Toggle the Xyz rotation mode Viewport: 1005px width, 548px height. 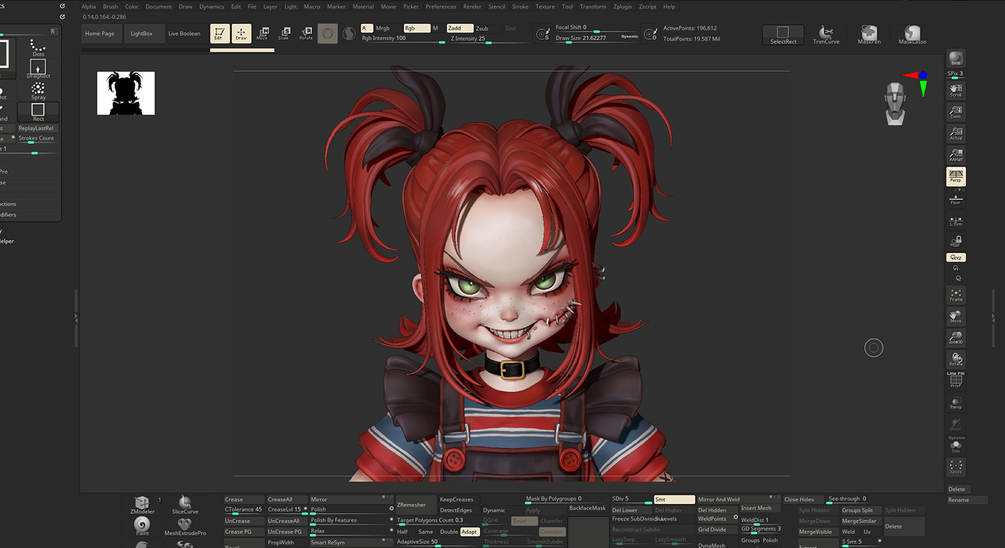(x=956, y=257)
